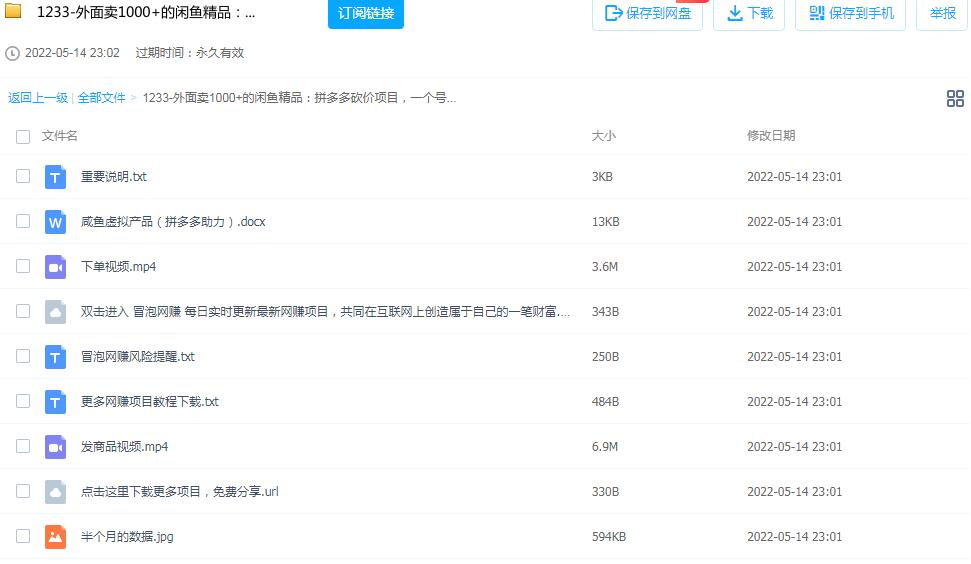Click the size value 13KB

pos(606,222)
